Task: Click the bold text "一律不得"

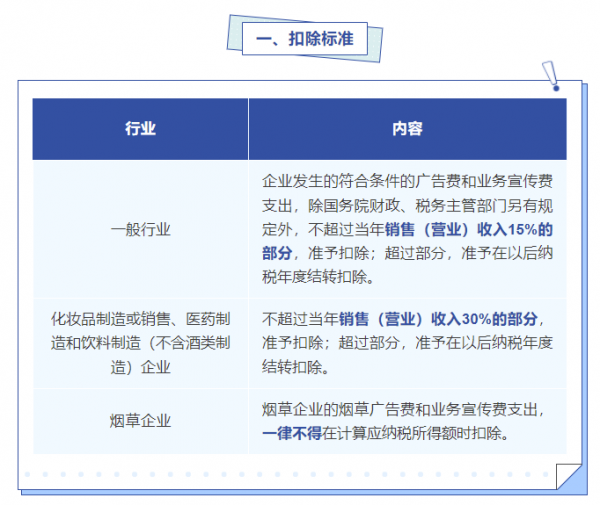Action: click(292, 433)
